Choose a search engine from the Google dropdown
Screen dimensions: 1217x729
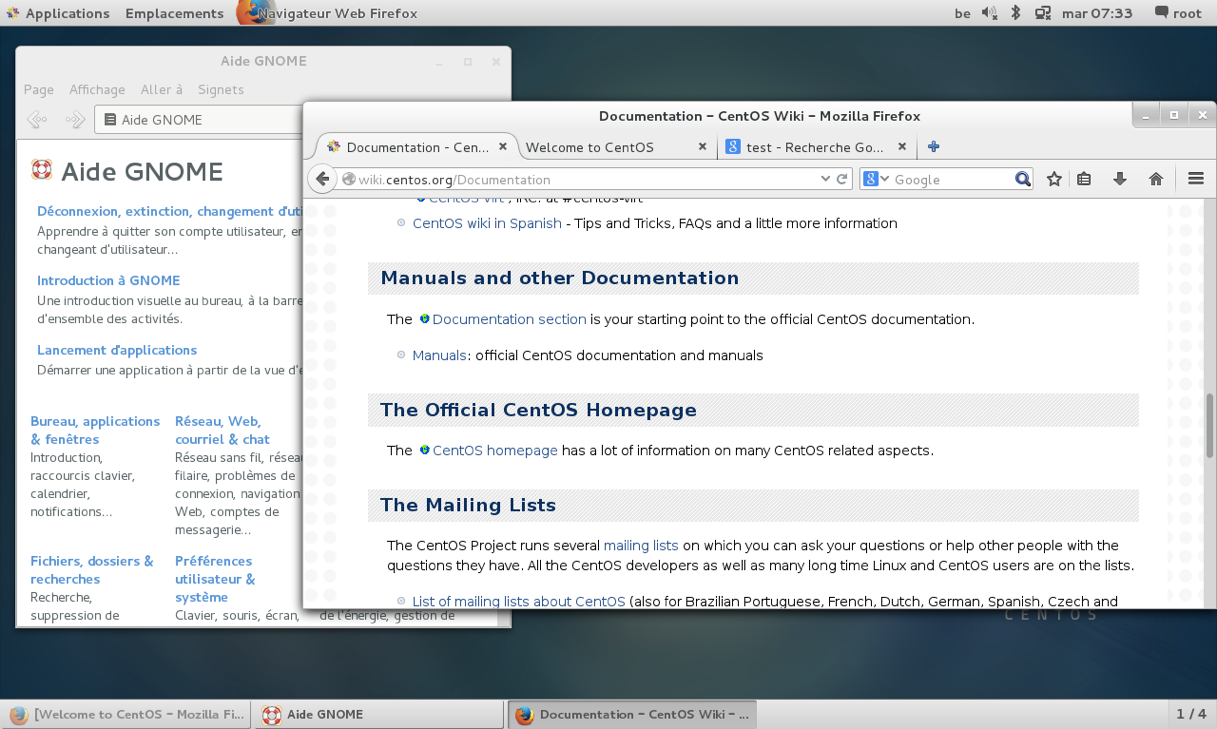click(x=876, y=179)
